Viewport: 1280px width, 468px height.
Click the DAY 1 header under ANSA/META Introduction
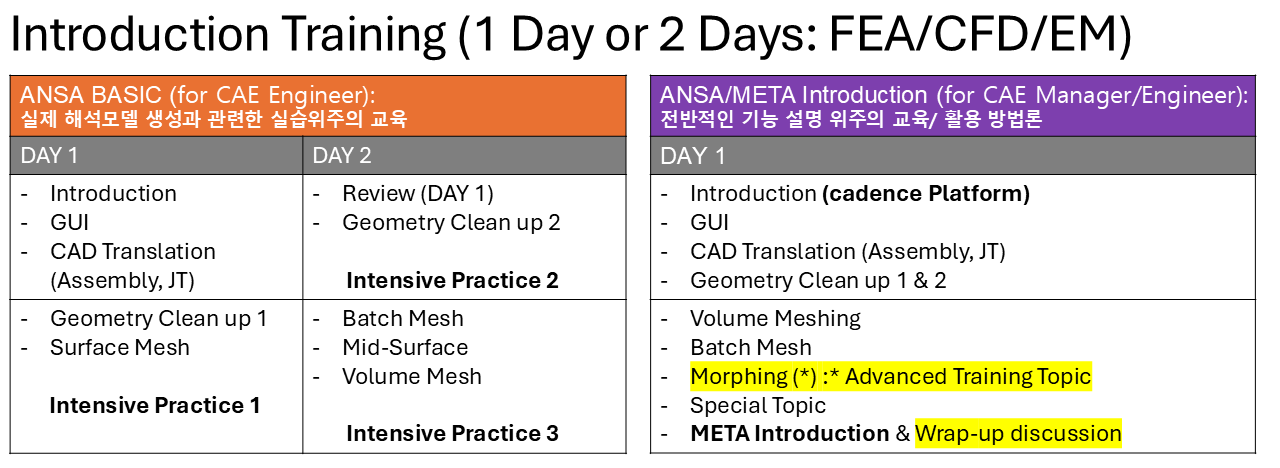(x=696, y=155)
